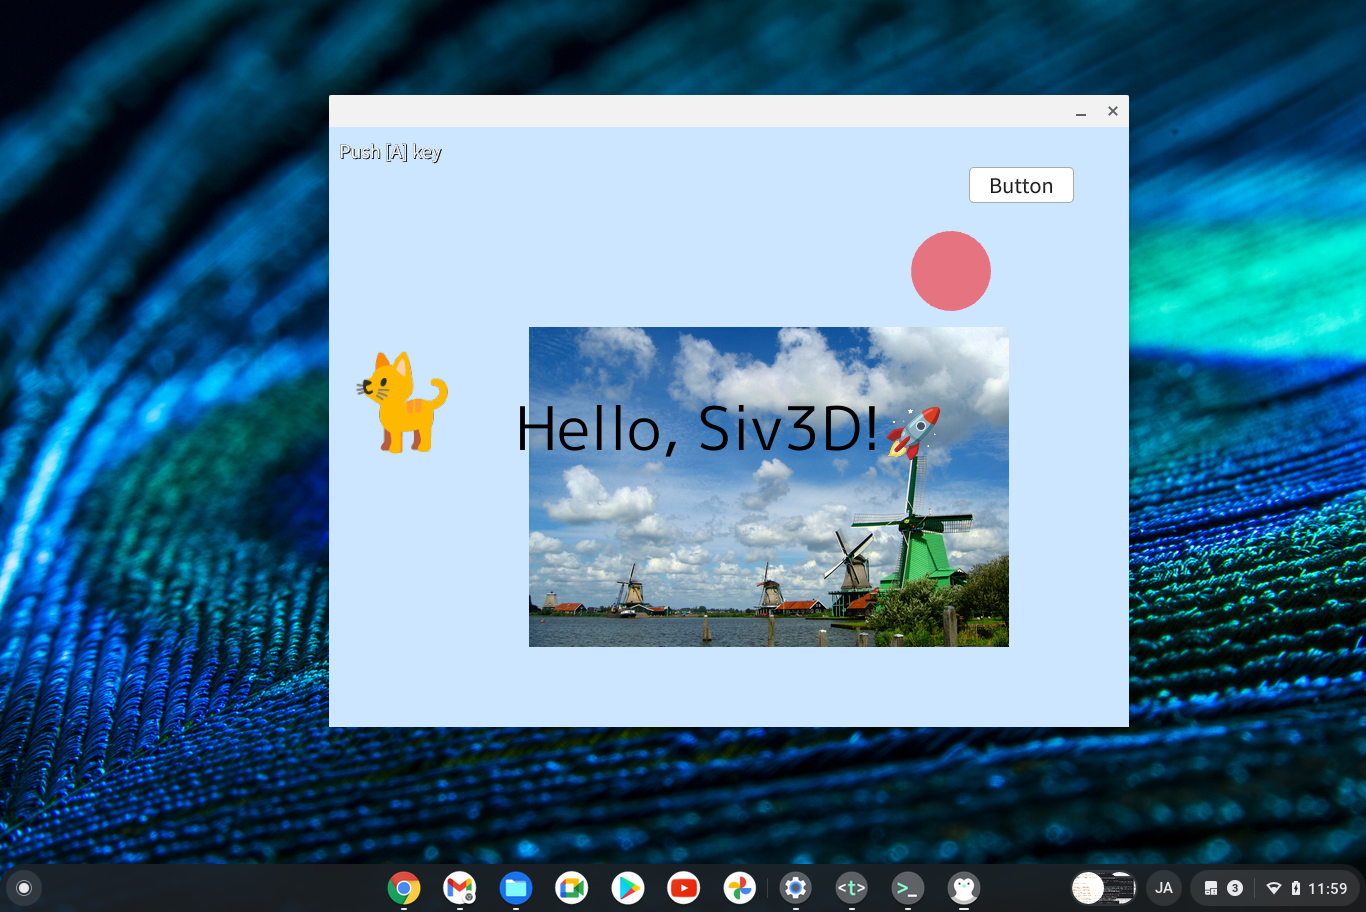Screen dimensions: 1366x912
Task: Open Google Meet from the shelf
Action: 572,888
